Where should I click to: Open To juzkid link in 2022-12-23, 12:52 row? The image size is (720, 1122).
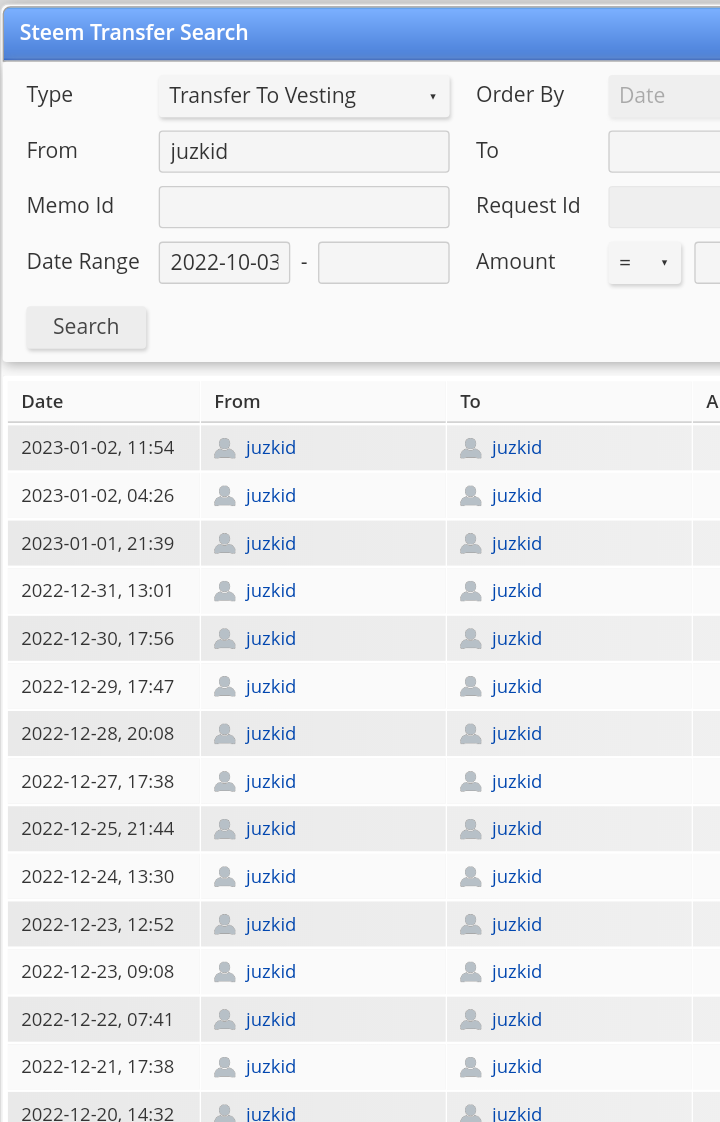[x=517, y=925]
